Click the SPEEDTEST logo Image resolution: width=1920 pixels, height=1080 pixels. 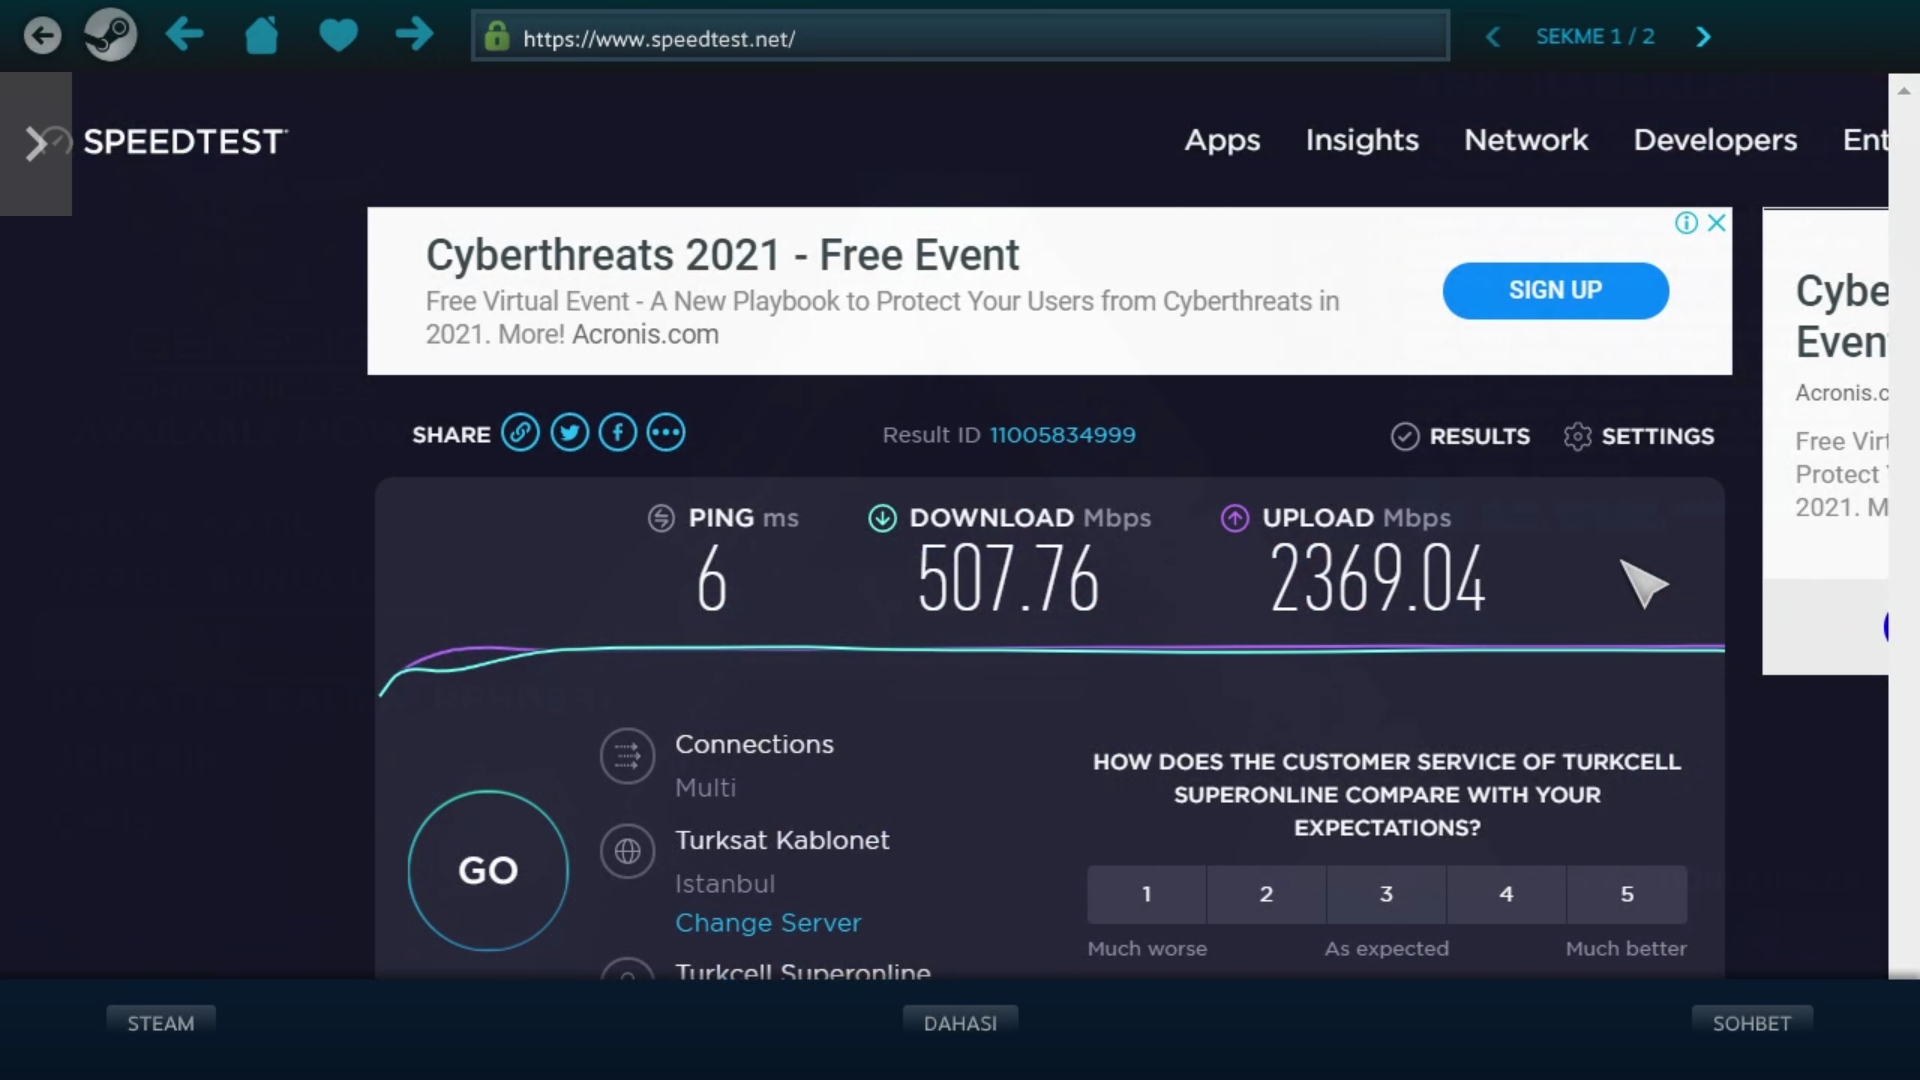pos(185,142)
